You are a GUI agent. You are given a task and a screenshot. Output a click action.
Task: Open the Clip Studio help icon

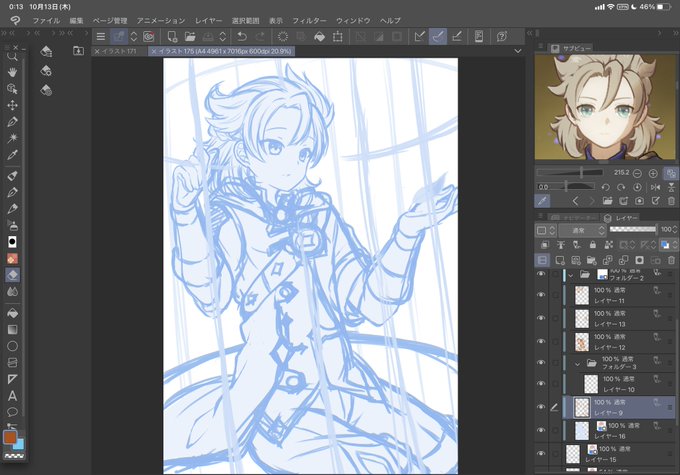click(x=502, y=36)
